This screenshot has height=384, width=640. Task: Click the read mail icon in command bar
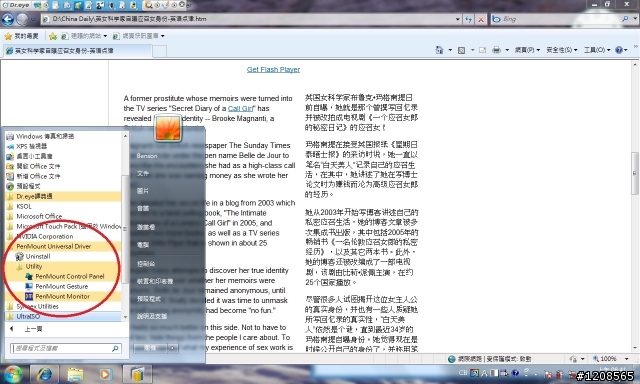482,50
